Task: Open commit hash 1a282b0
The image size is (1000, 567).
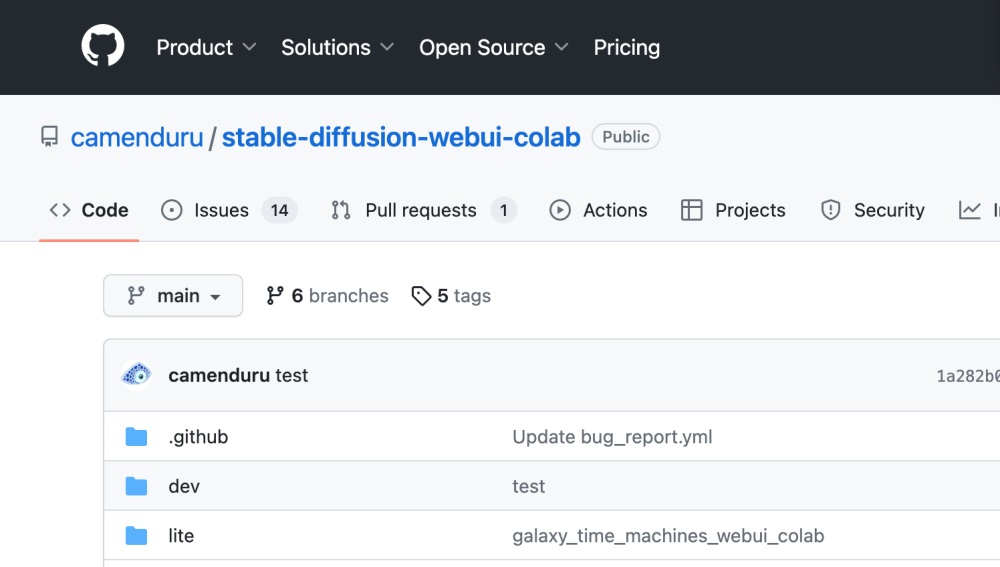Action: [x=967, y=376]
